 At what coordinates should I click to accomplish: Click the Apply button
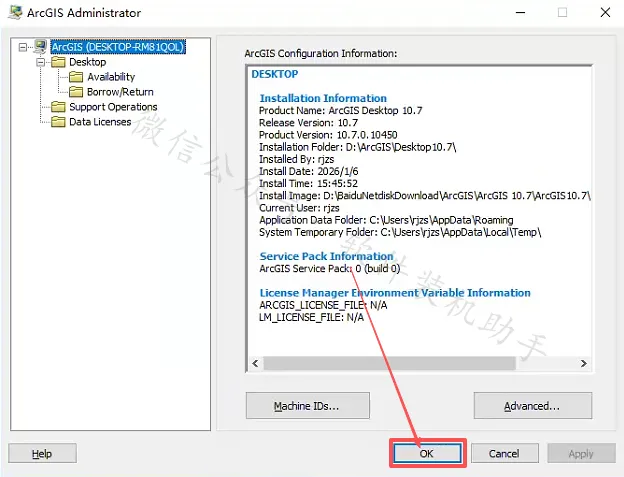click(x=581, y=454)
